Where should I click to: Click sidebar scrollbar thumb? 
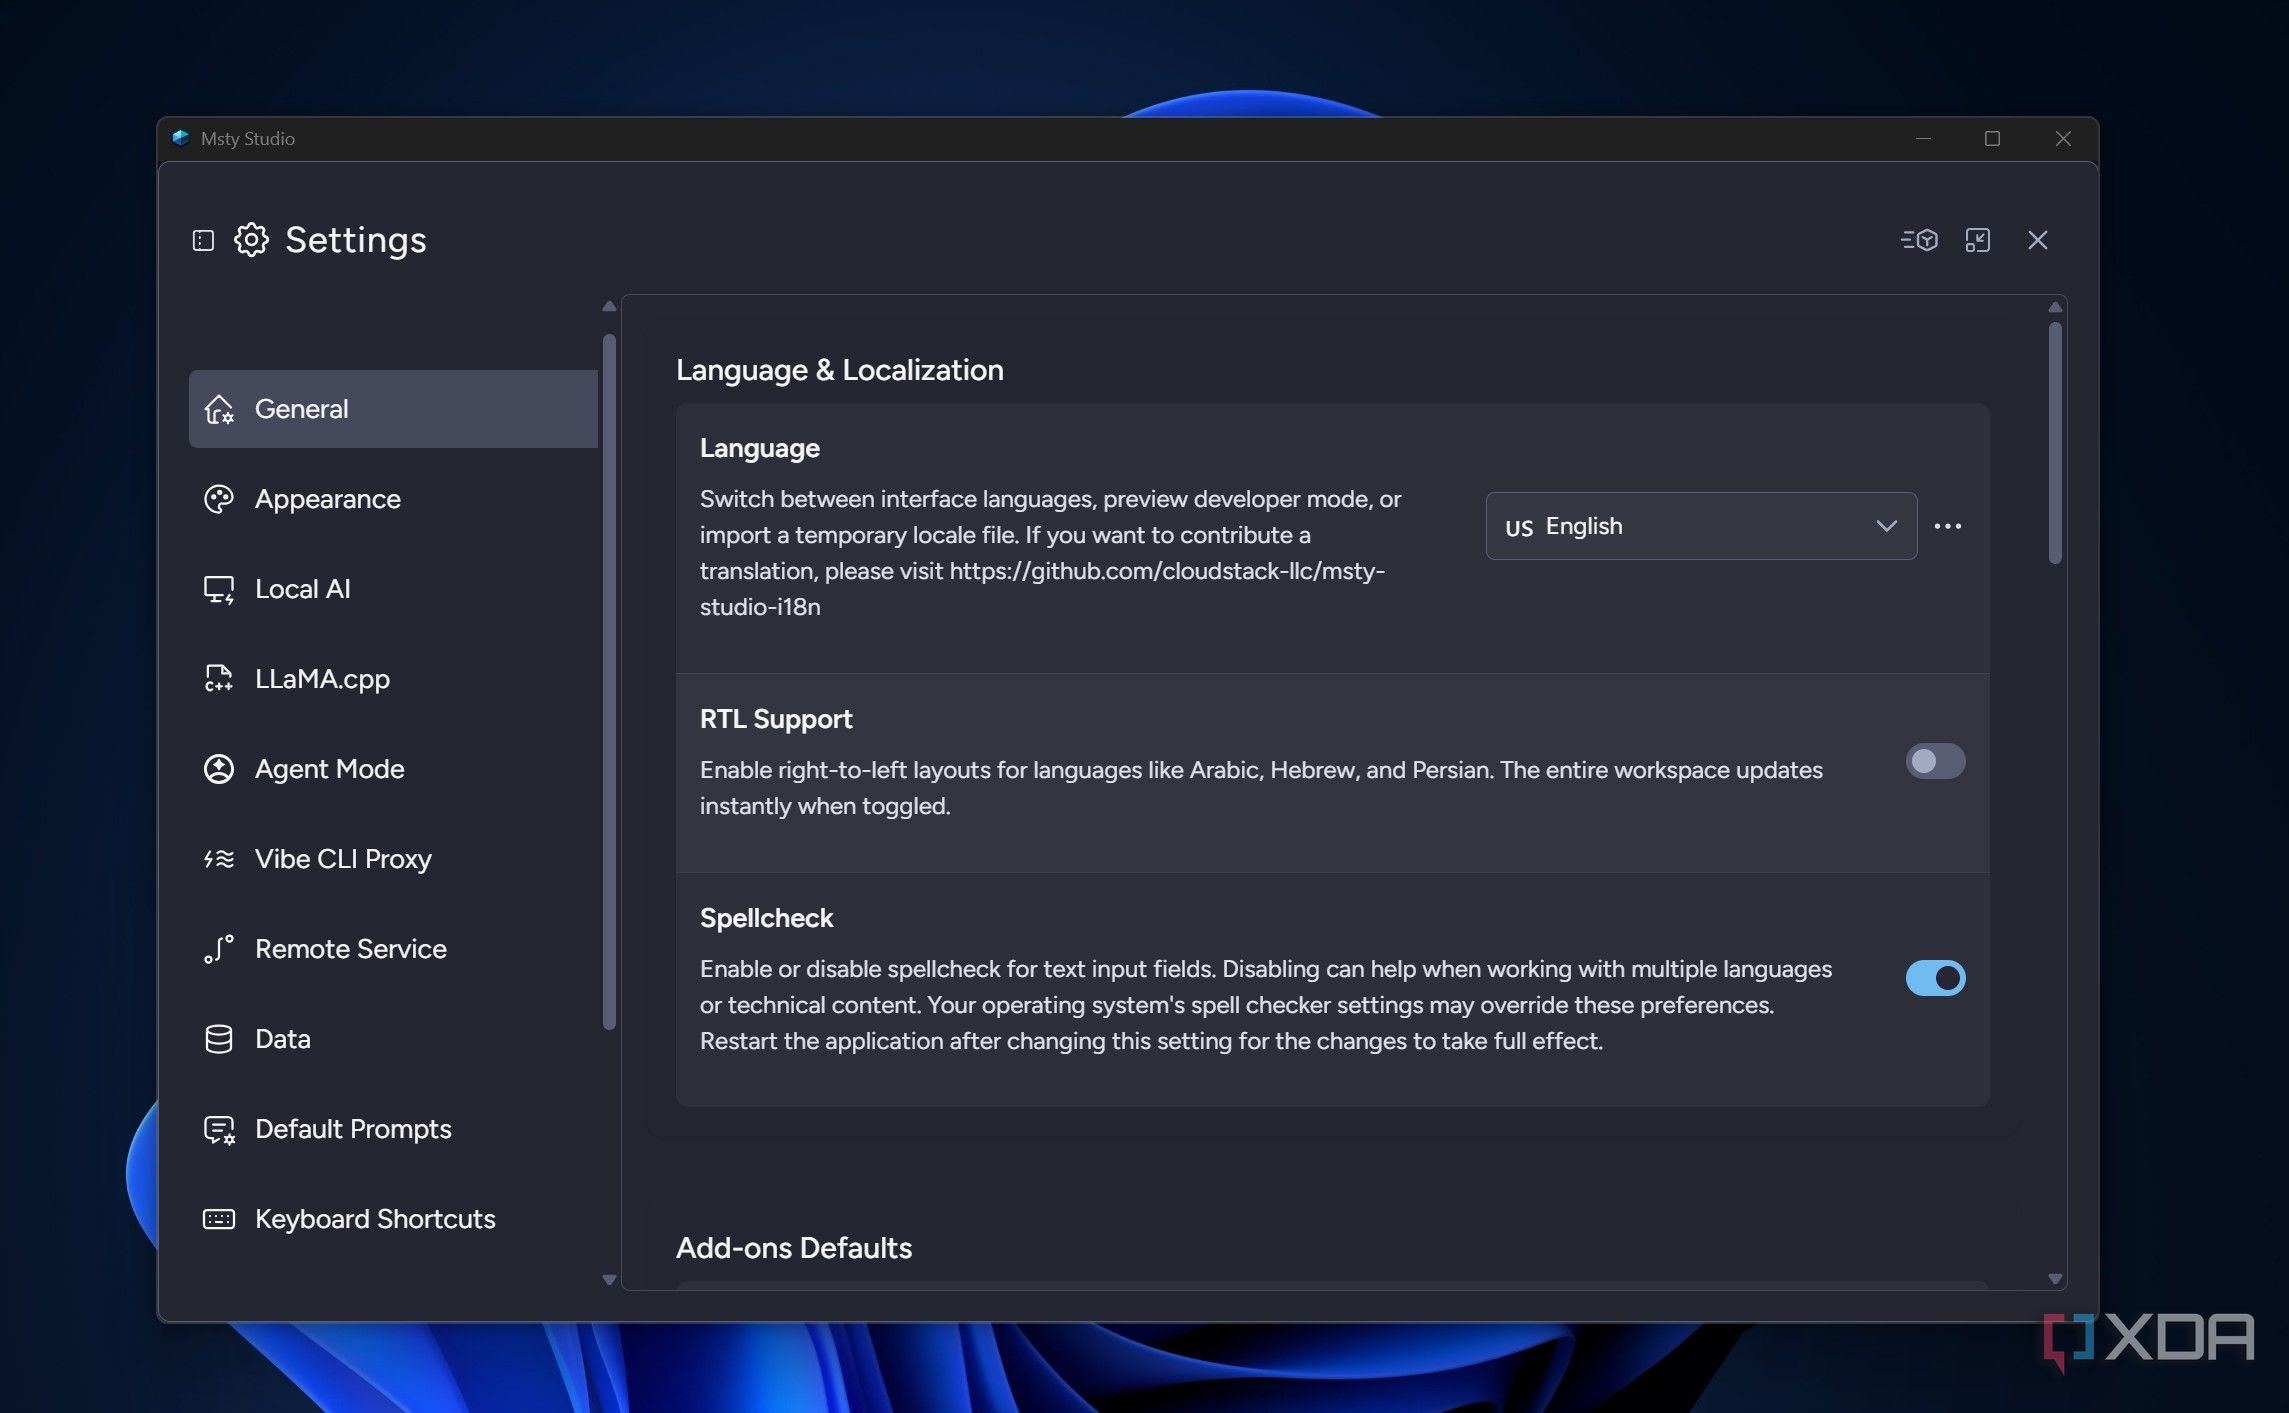609,681
